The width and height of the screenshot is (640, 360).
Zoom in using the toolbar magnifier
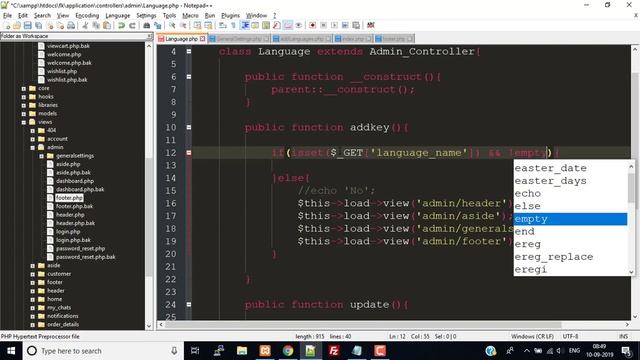click(172, 25)
